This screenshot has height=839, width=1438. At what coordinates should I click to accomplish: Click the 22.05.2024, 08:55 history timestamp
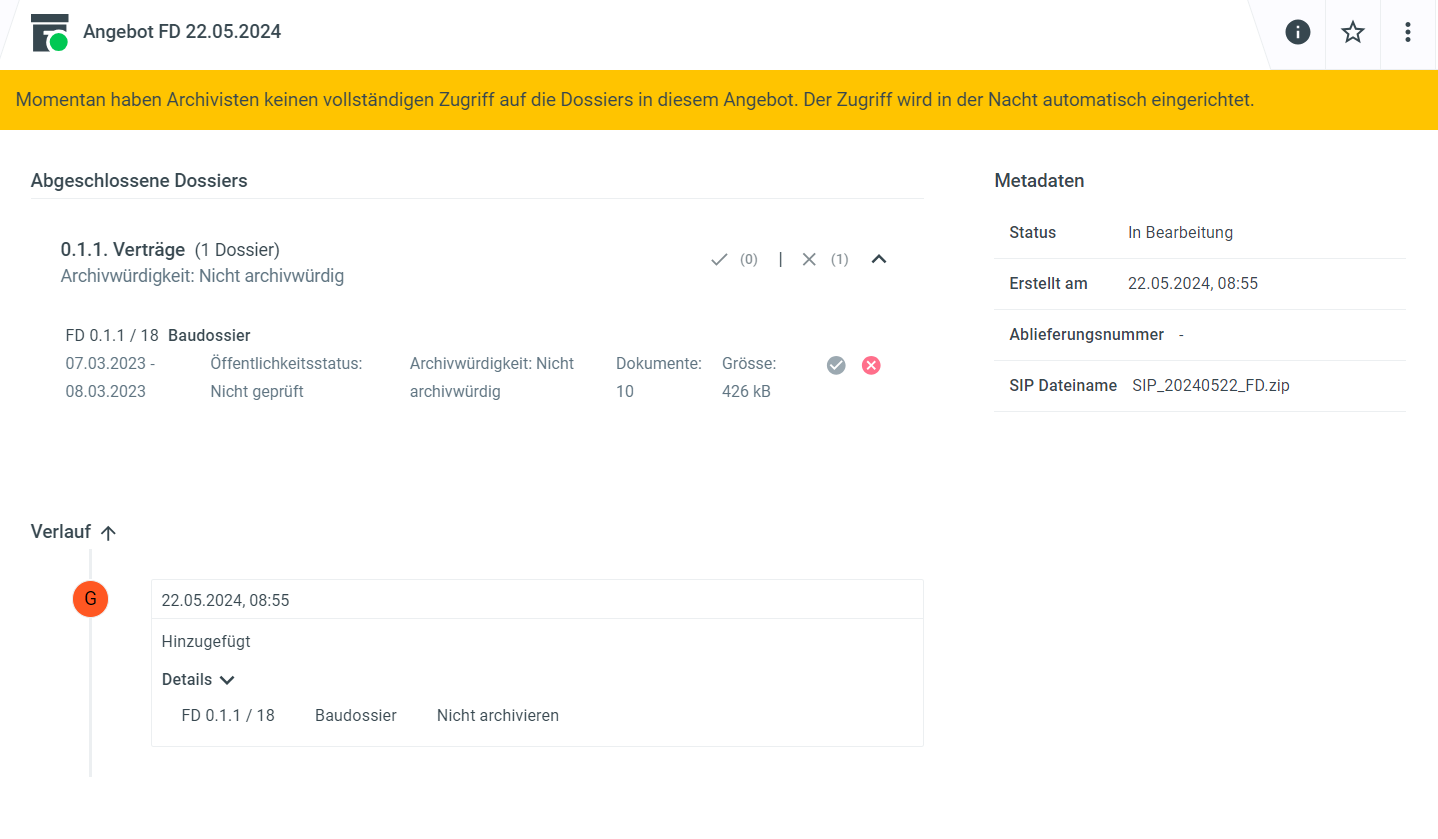225,600
